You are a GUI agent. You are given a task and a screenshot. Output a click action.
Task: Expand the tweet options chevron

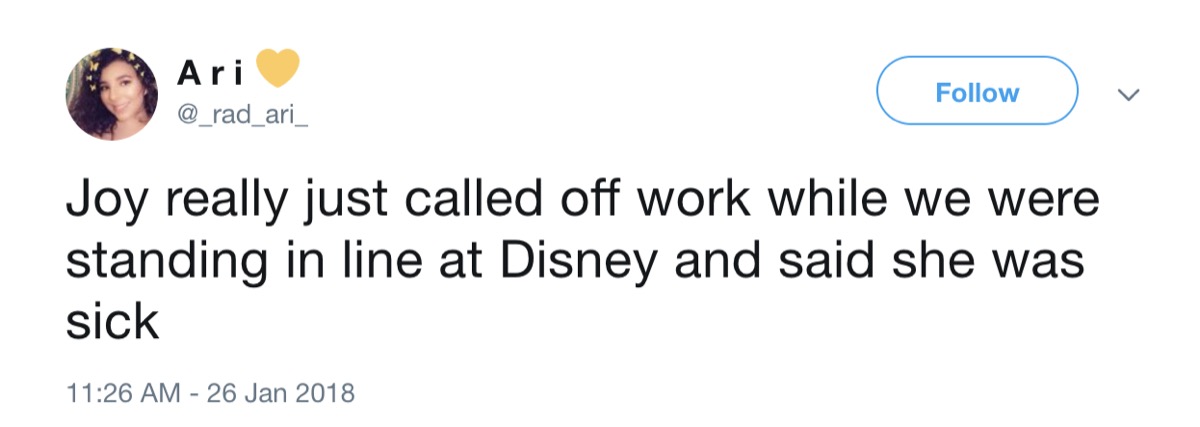1128,94
